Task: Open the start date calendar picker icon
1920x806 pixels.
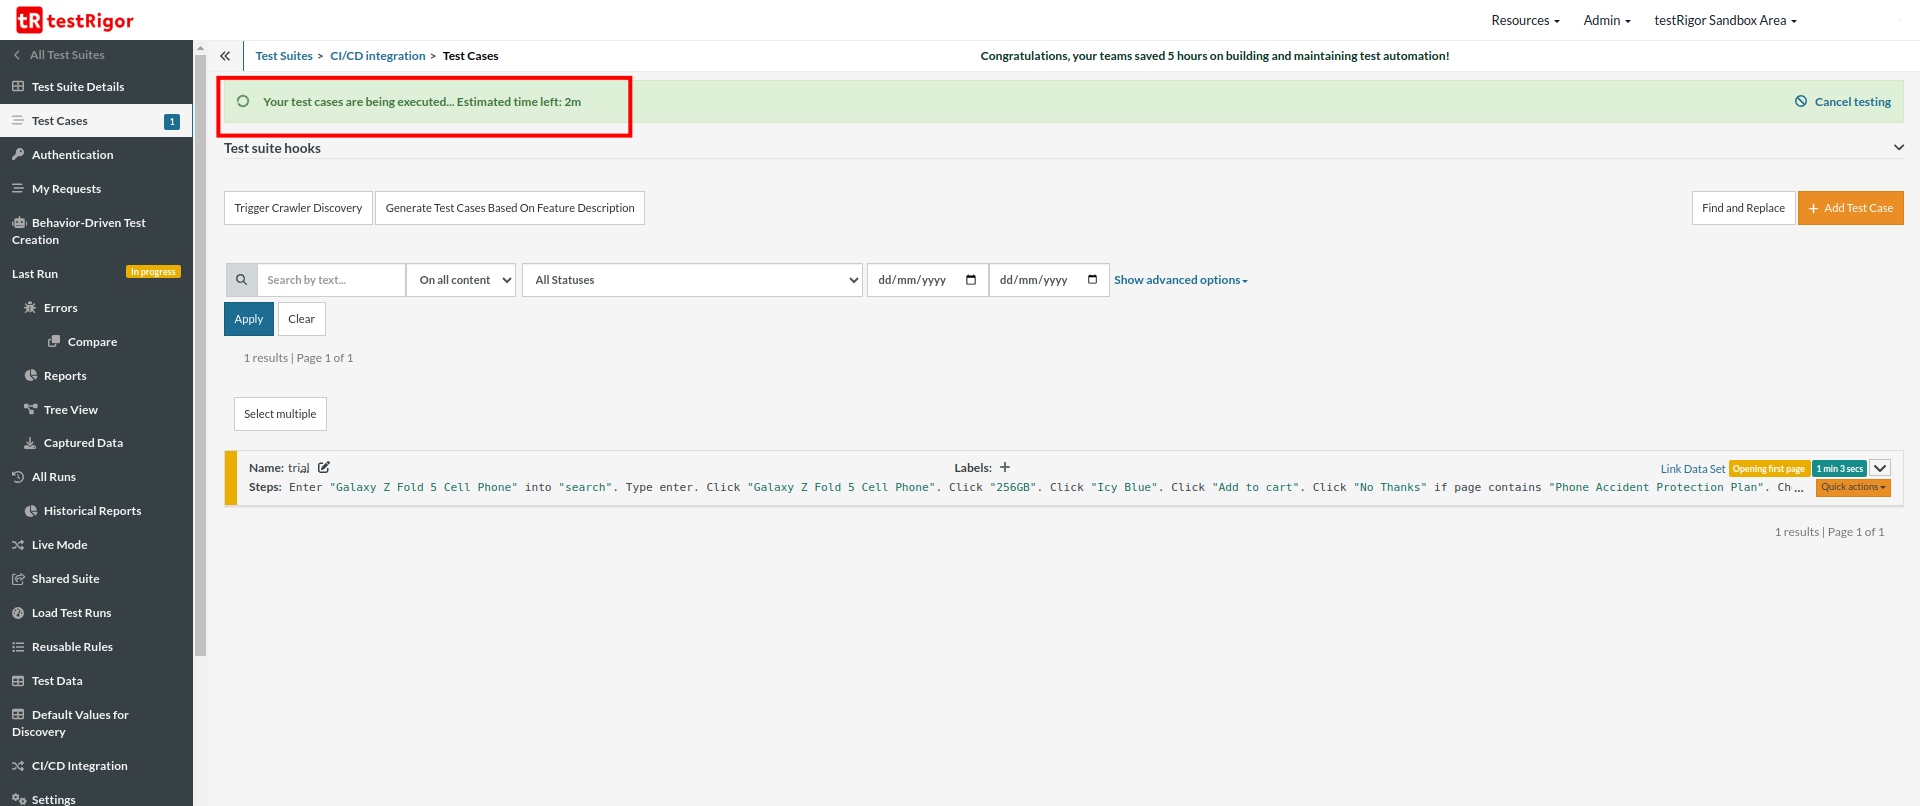Action: [970, 280]
